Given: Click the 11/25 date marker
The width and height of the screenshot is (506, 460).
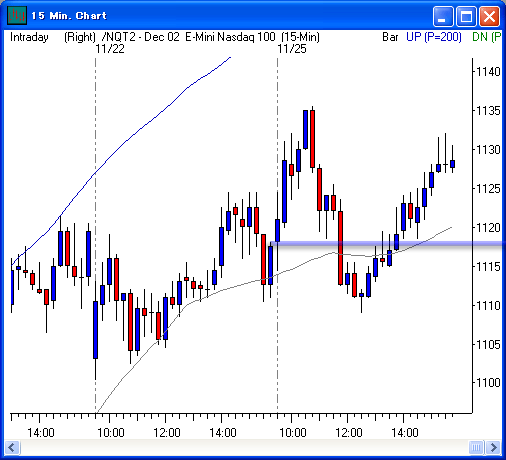Looking at the screenshot, I should [x=292, y=49].
